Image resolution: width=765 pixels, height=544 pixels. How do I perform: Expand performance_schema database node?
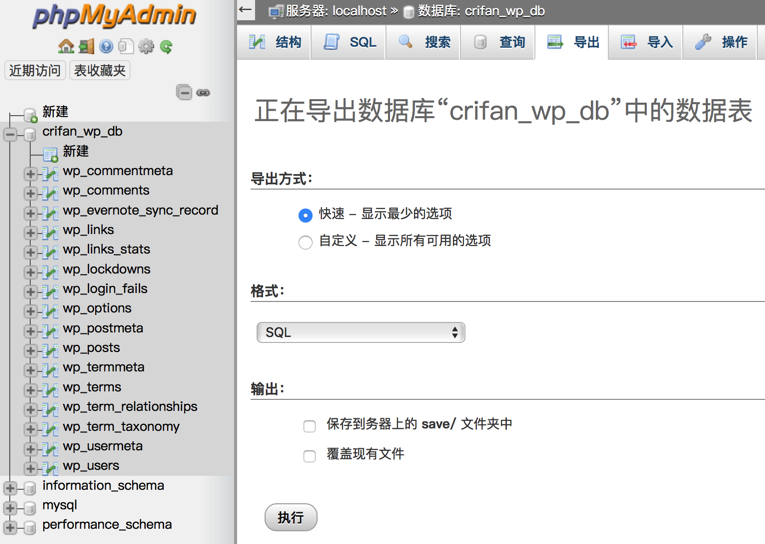[10, 527]
